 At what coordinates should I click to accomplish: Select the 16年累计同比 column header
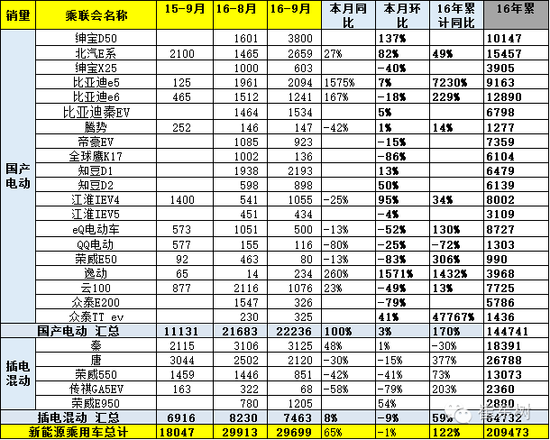456,15
